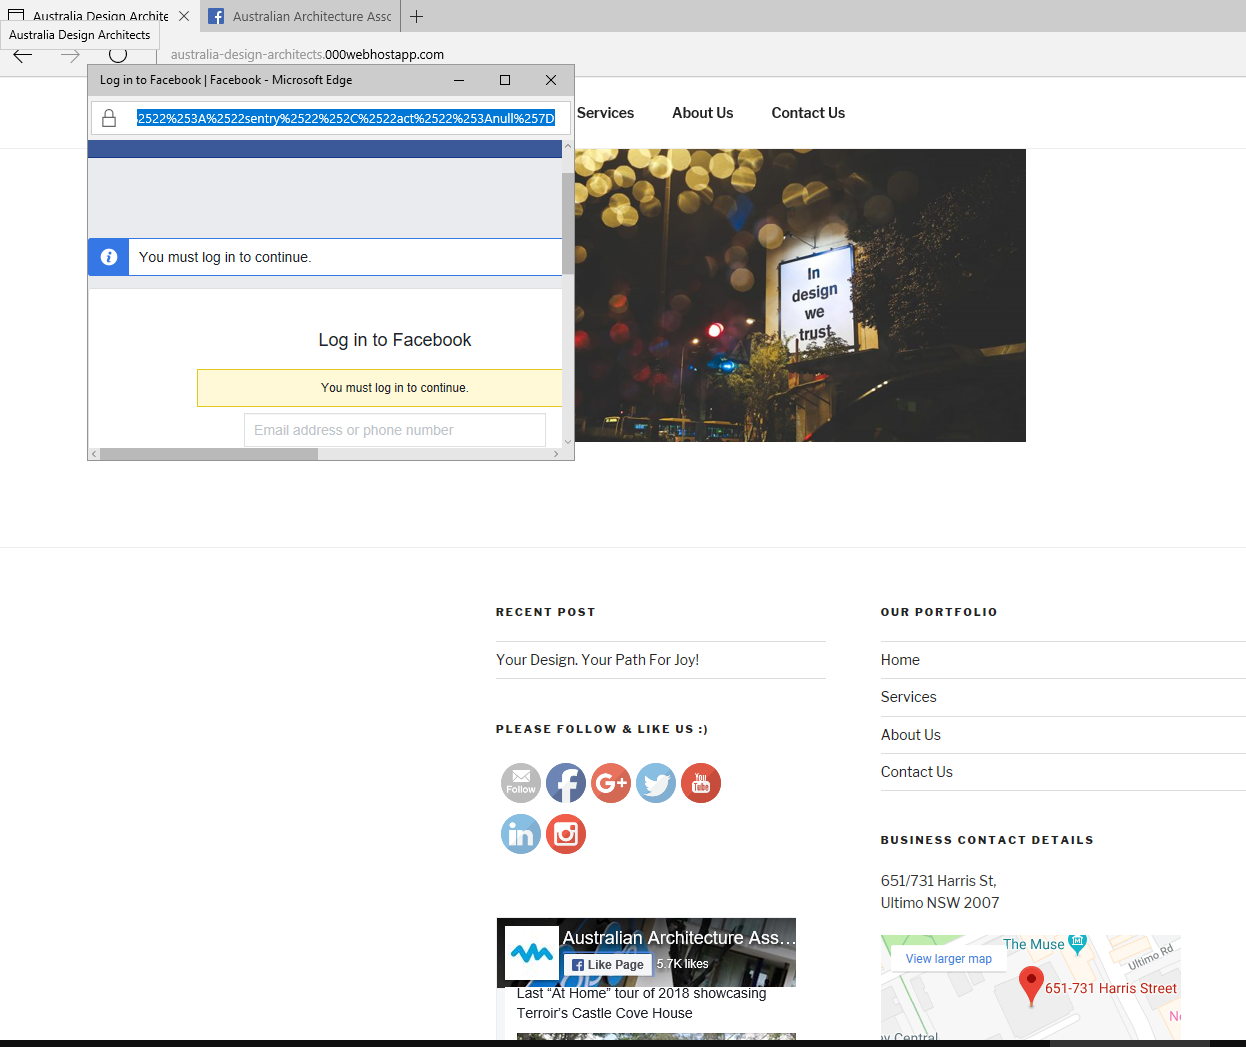Open the Contact Us navigation menu item
This screenshot has width=1246, height=1047.
click(x=808, y=113)
